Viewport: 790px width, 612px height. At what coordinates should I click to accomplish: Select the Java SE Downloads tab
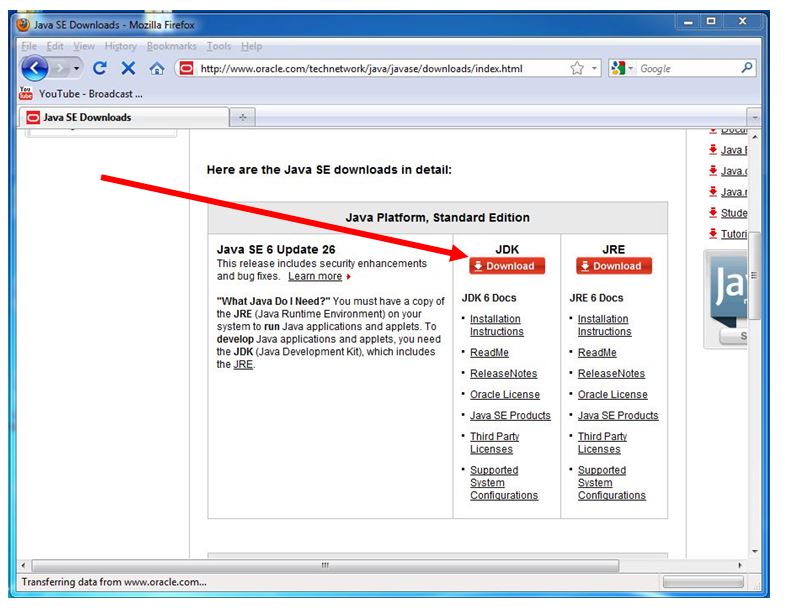click(120, 117)
